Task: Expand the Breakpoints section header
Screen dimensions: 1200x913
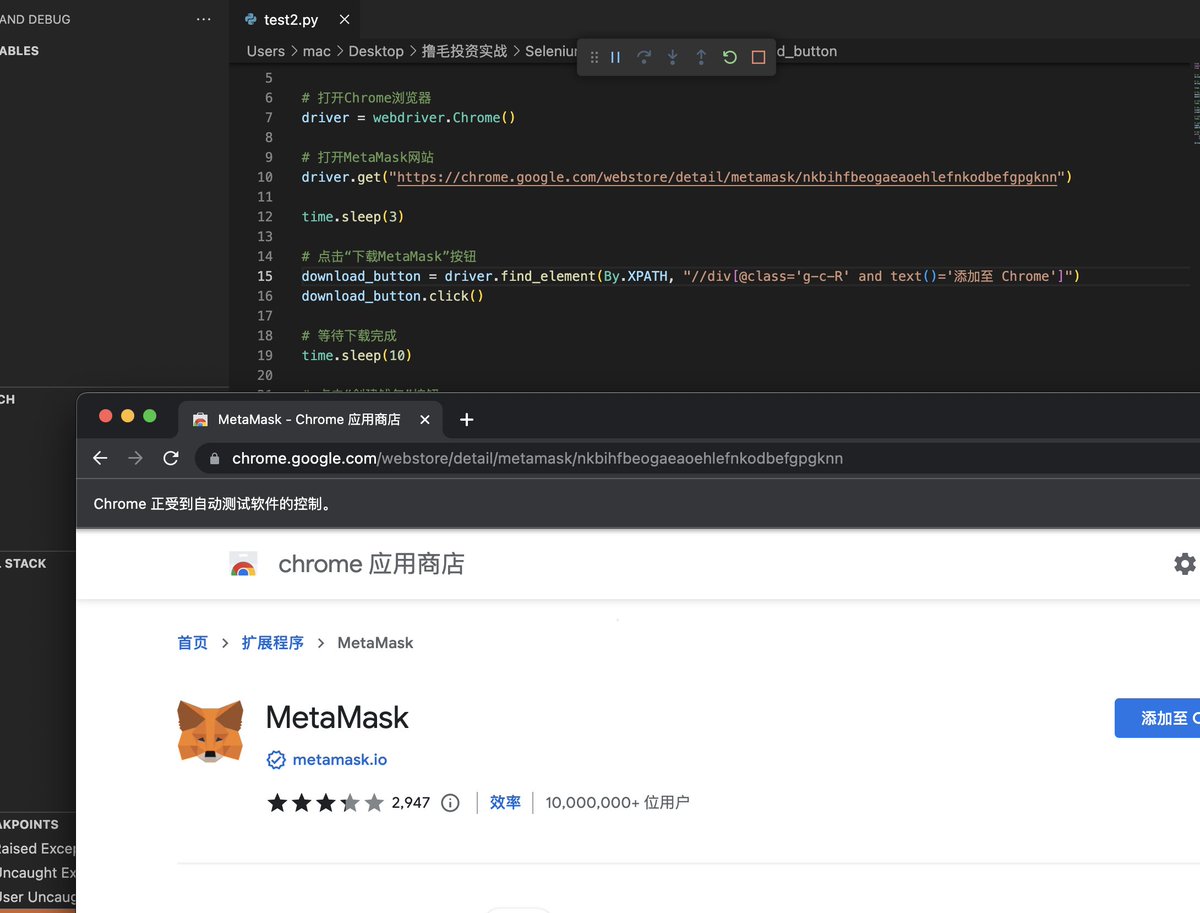Action: (38, 825)
